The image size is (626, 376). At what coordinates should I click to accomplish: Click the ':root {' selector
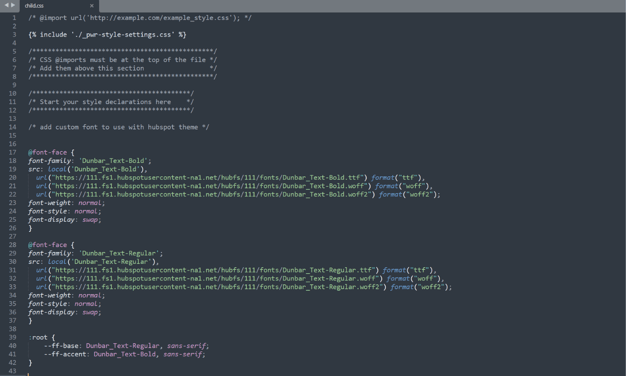42,338
